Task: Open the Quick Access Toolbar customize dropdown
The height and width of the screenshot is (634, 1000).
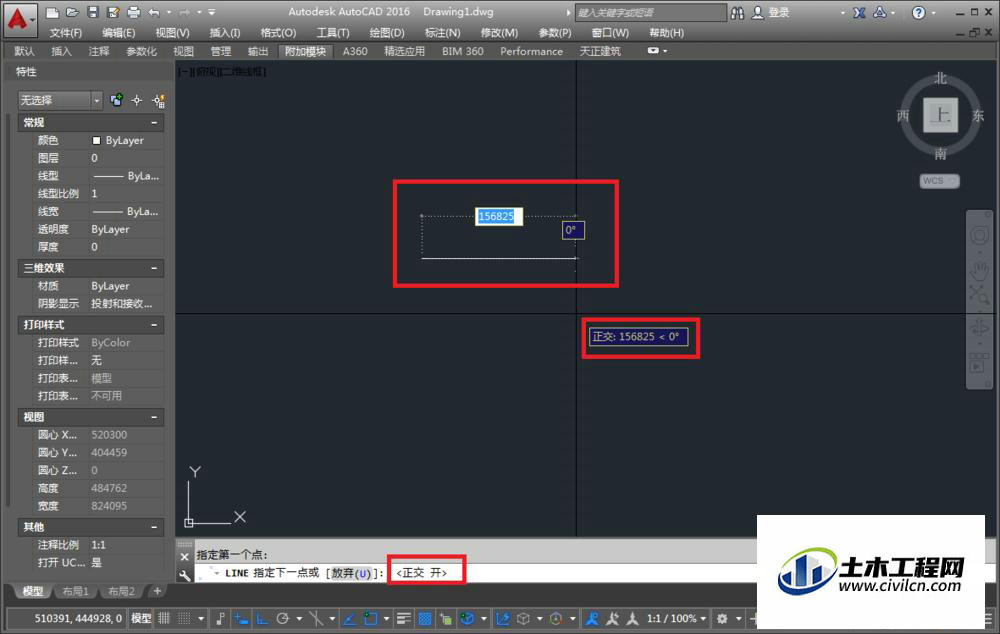Action: click(212, 12)
